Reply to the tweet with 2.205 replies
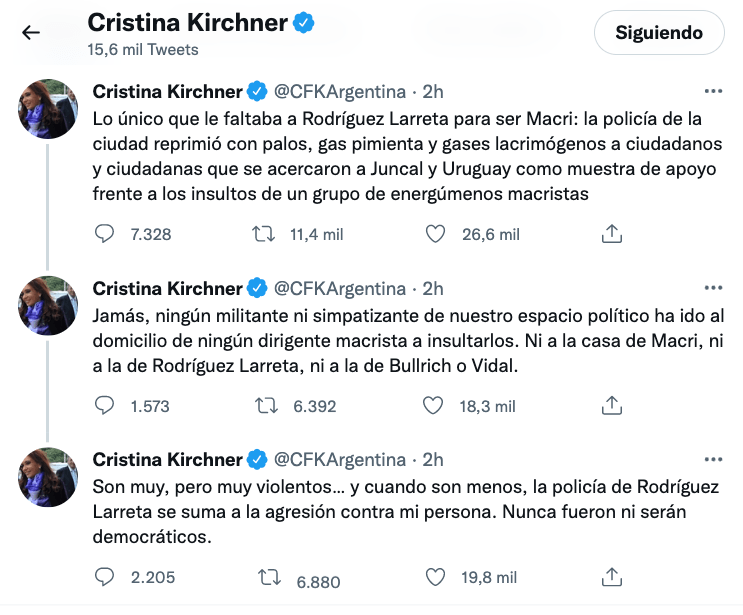The image size is (743, 615). tap(106, 578)
